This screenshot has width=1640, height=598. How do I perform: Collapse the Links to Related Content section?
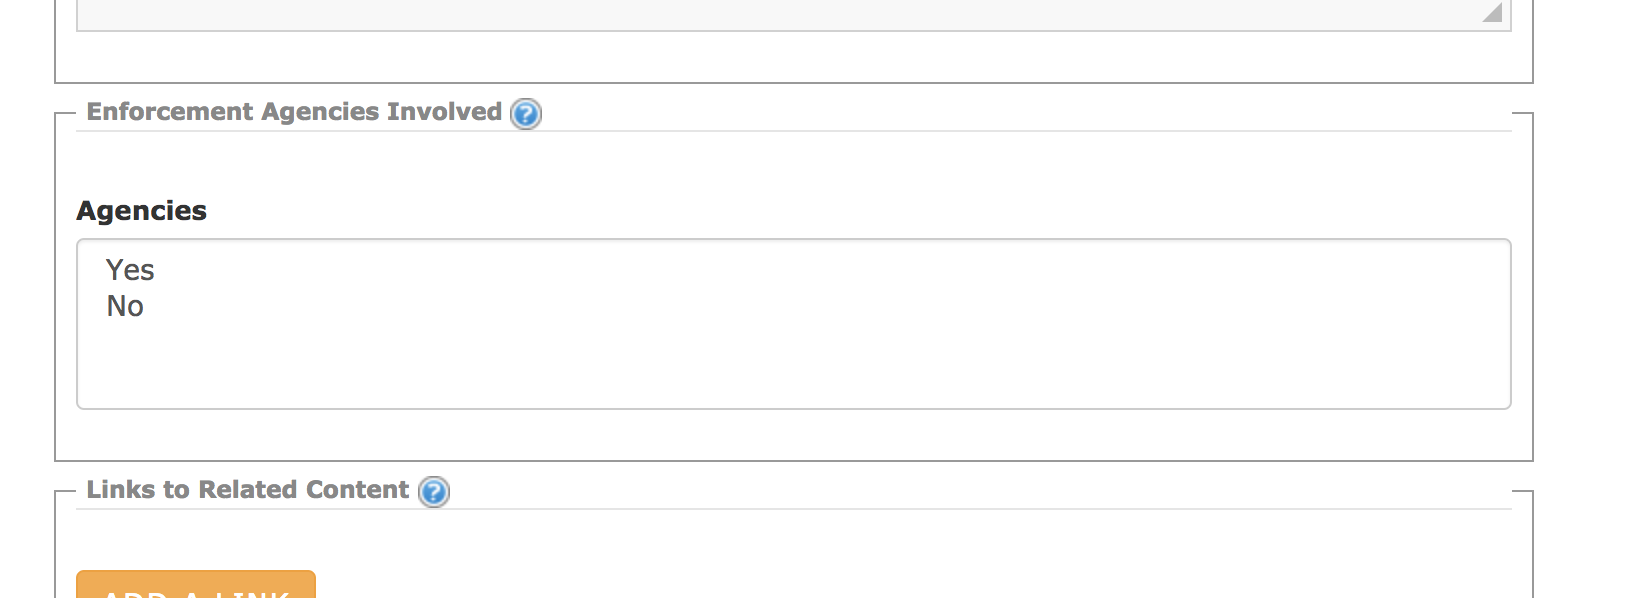tap(249, 490)
